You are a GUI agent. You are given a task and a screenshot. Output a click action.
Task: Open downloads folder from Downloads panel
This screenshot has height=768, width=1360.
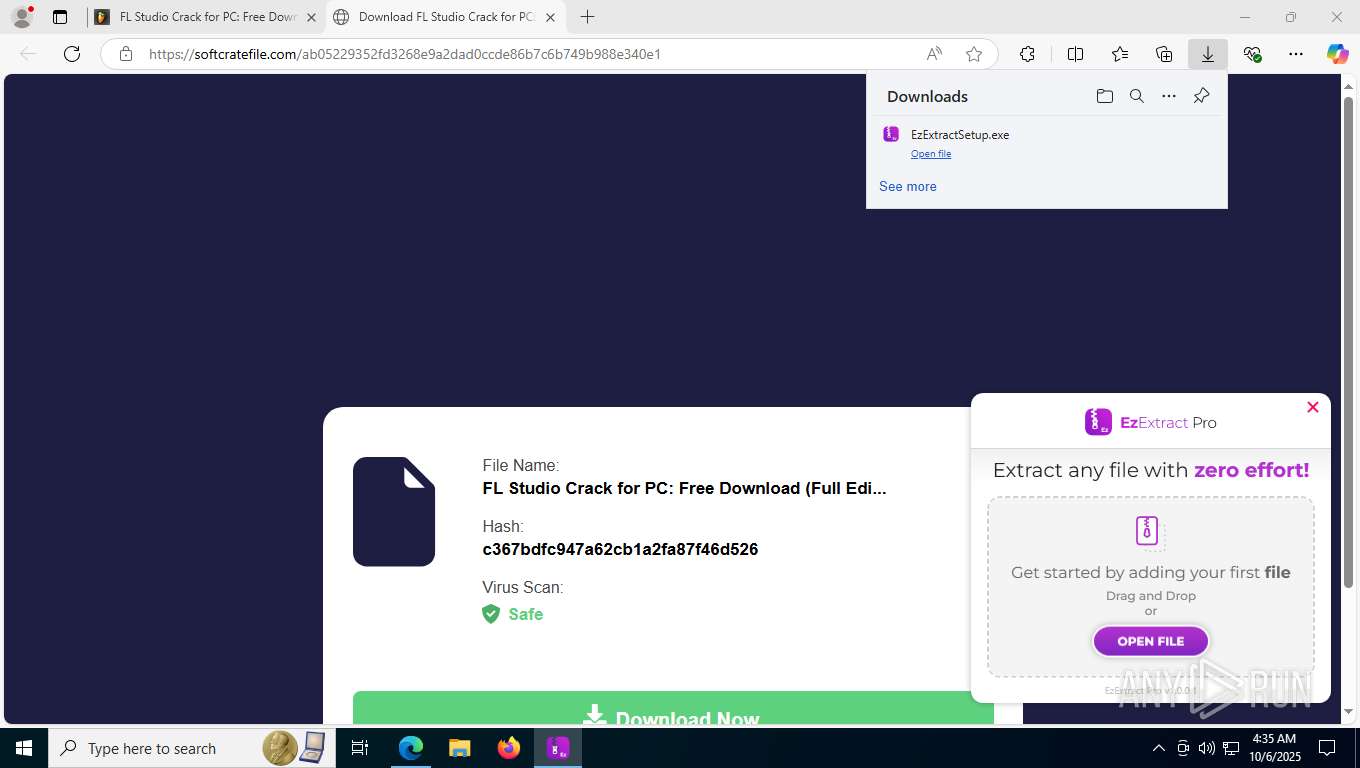click(x=1105, y=96)
